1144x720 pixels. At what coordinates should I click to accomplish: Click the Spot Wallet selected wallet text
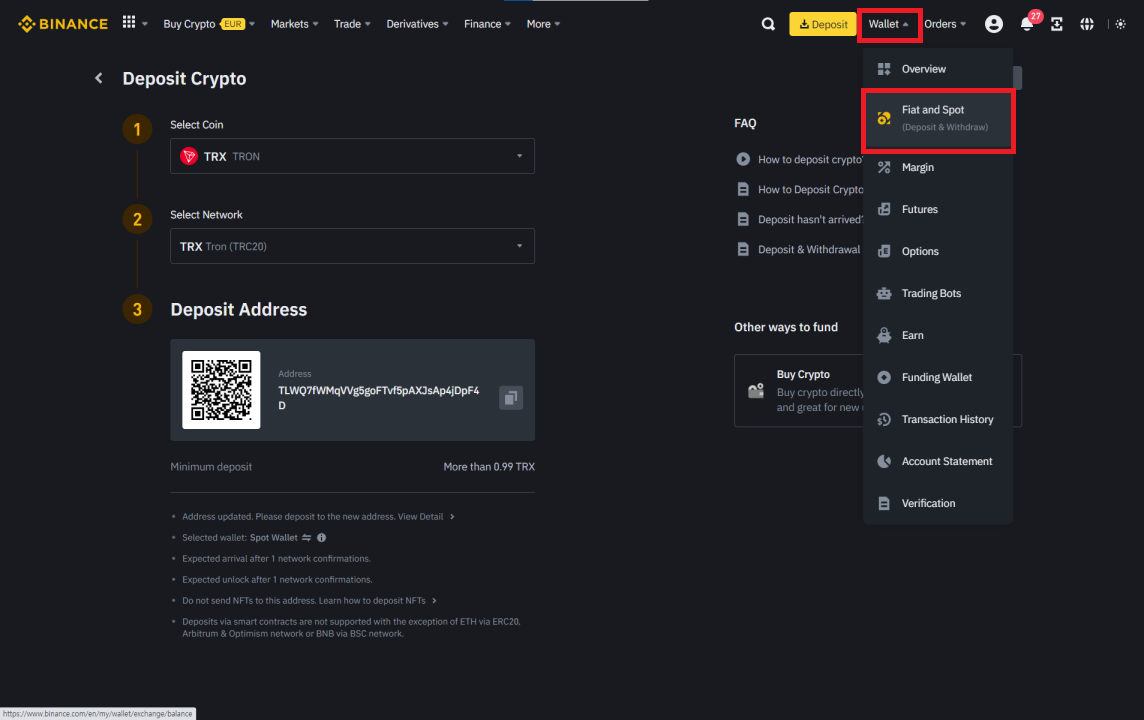click(x=274, y=538)
